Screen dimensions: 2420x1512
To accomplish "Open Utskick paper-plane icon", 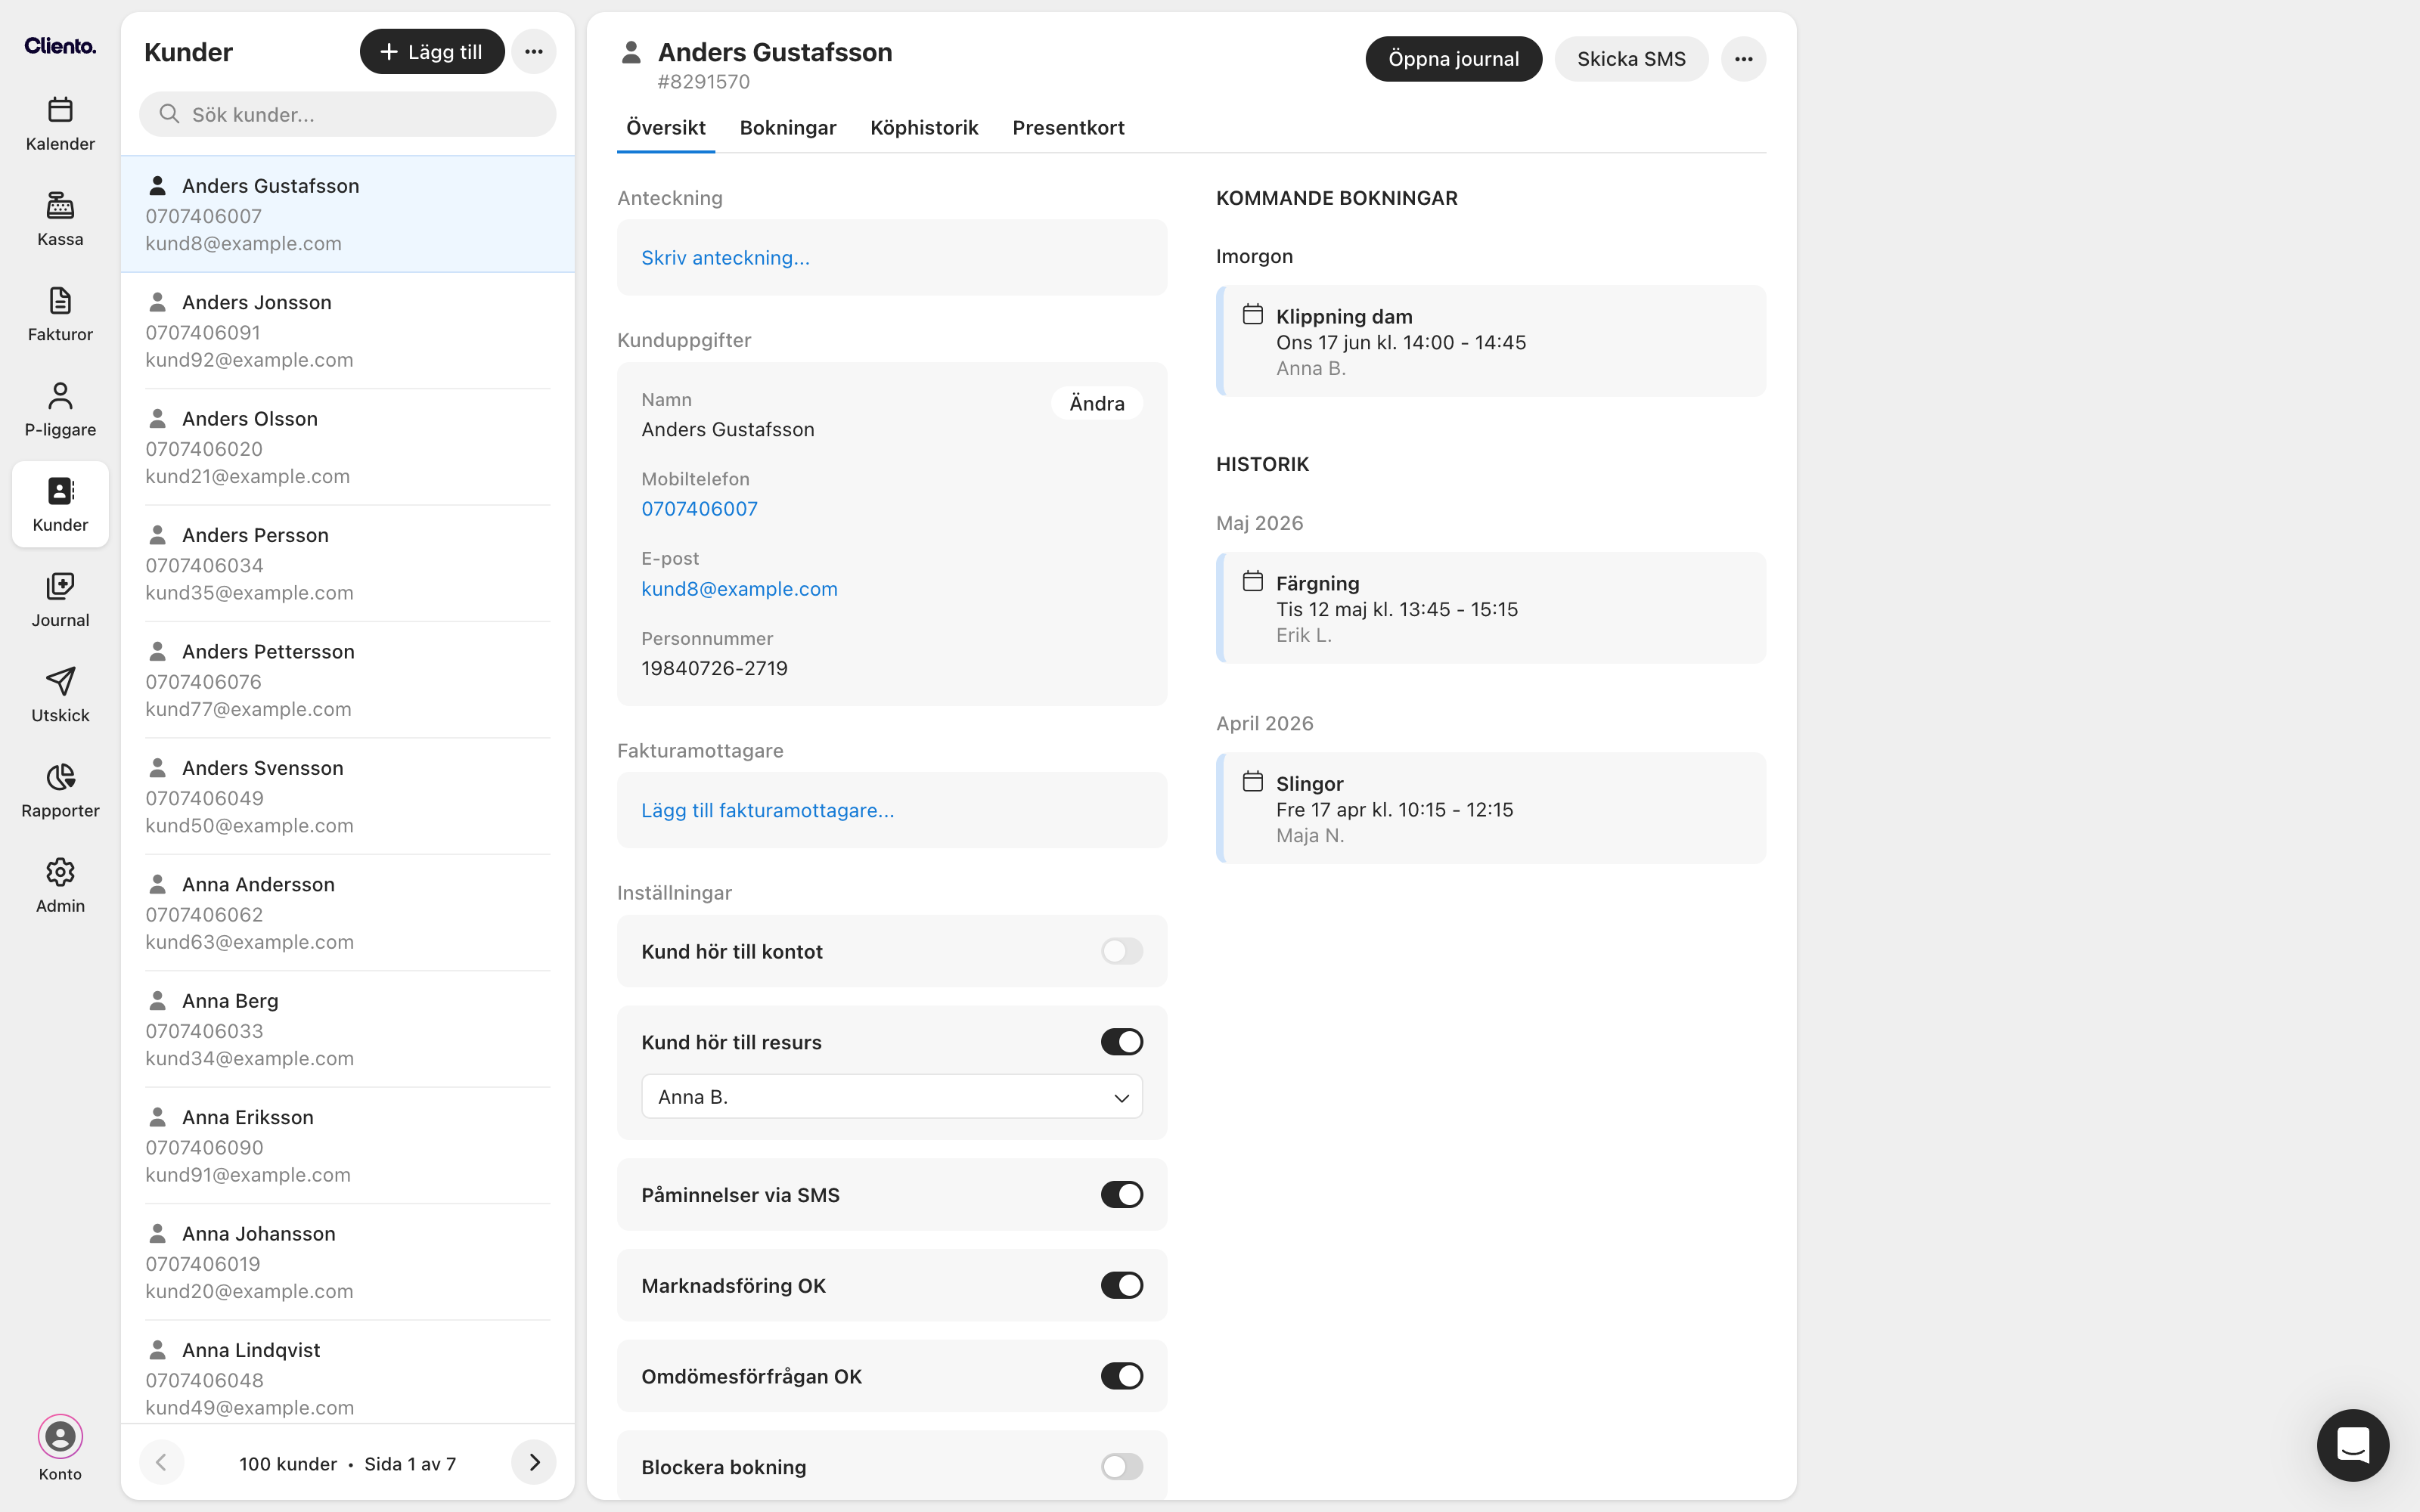I will (x=60, y=682).
